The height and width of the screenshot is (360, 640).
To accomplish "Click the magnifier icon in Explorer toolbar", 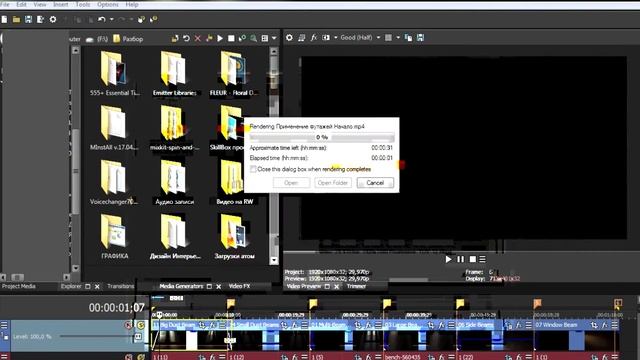I will click(253, 38).
